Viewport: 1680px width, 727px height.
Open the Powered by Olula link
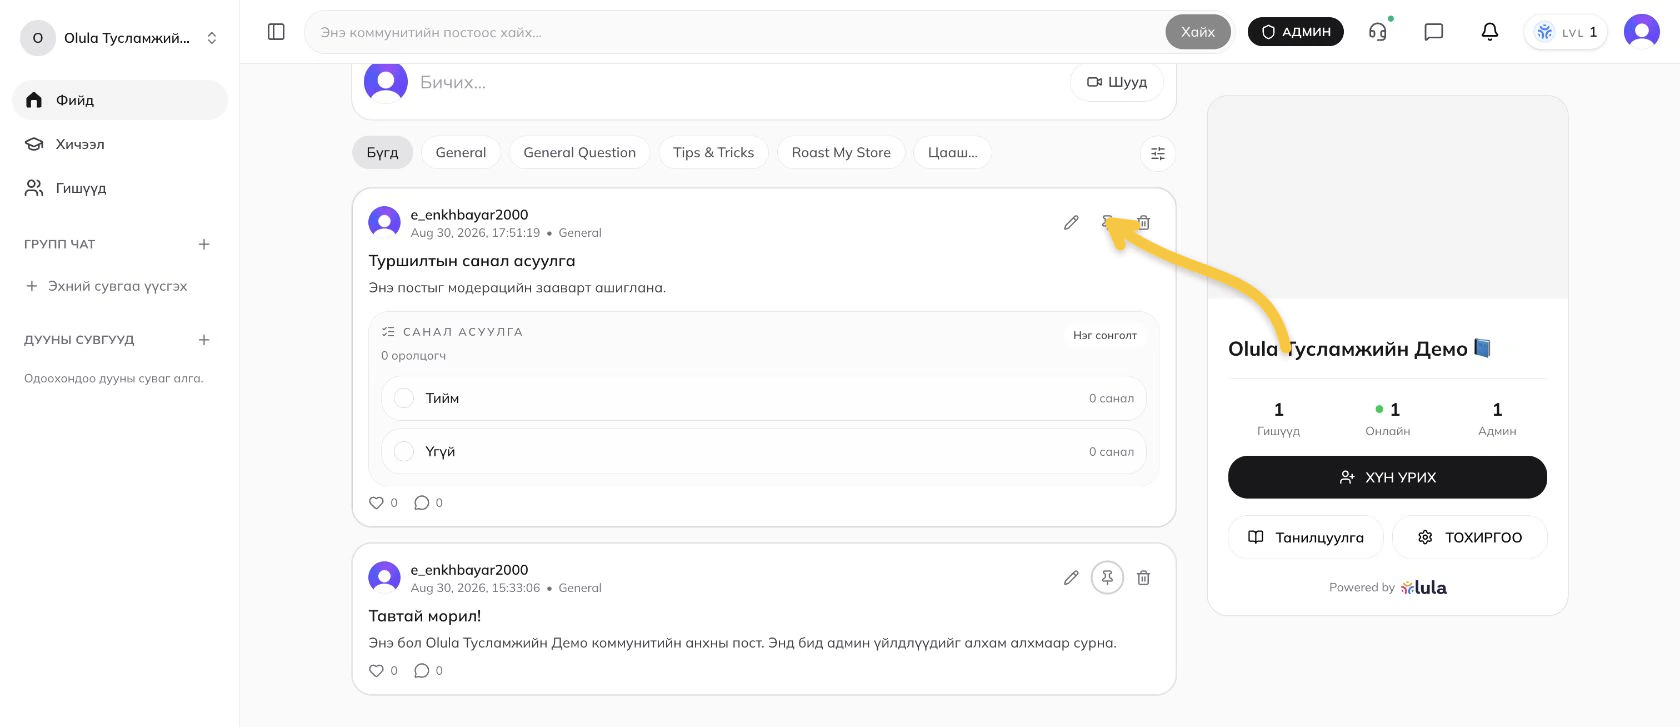[x=1388, y=587]
